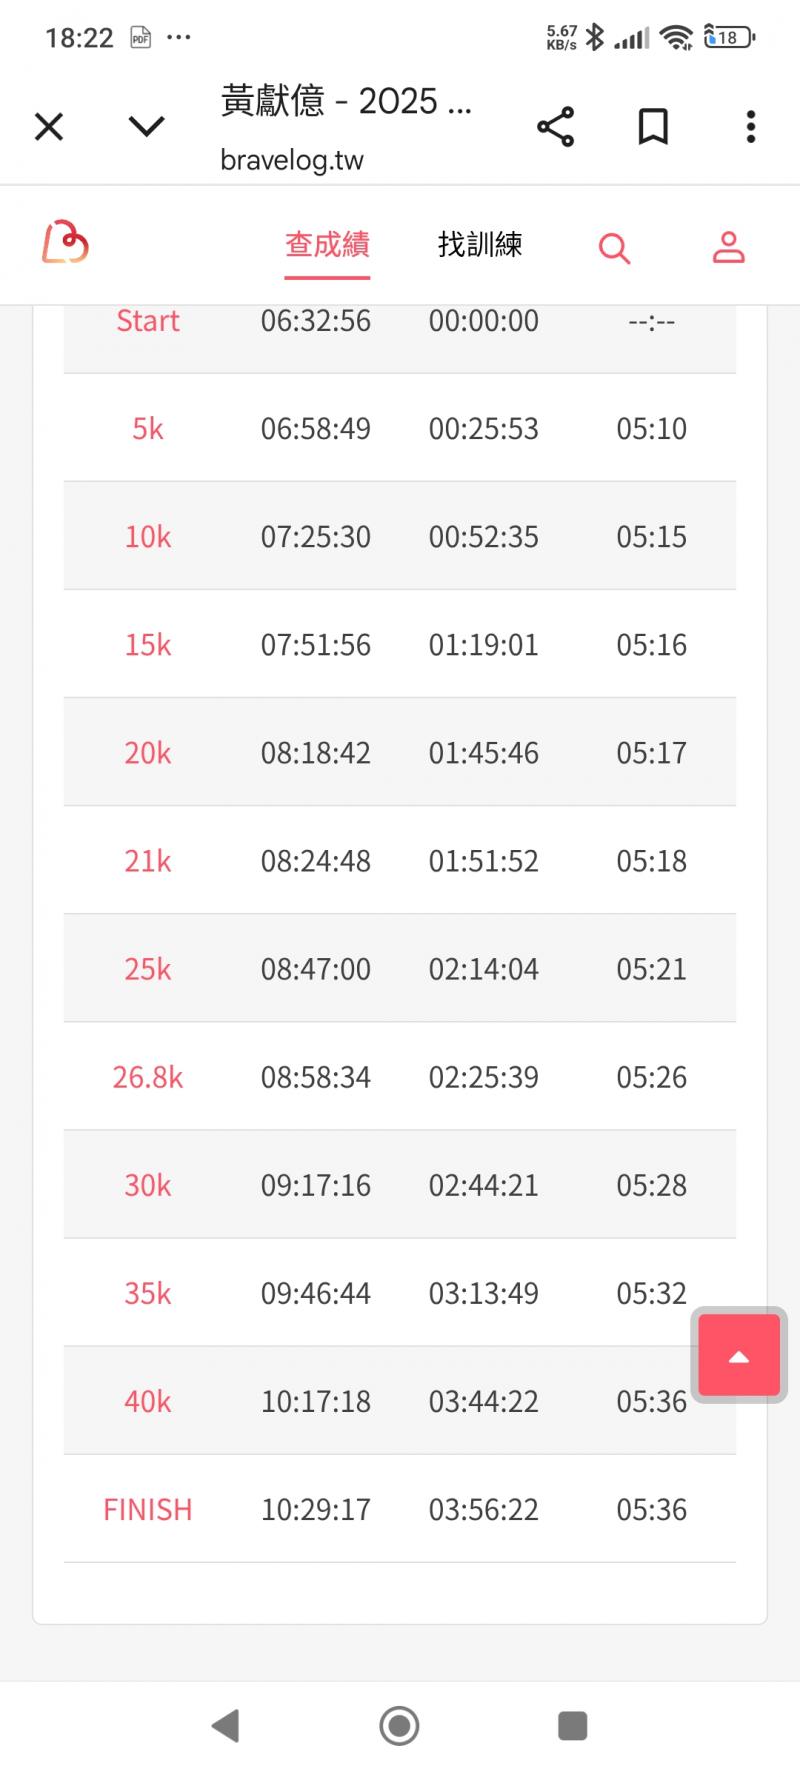This screenshot has width=800, height=1777.
Task: Switch to 查成績 tab
Action: (x=327, y=245)
